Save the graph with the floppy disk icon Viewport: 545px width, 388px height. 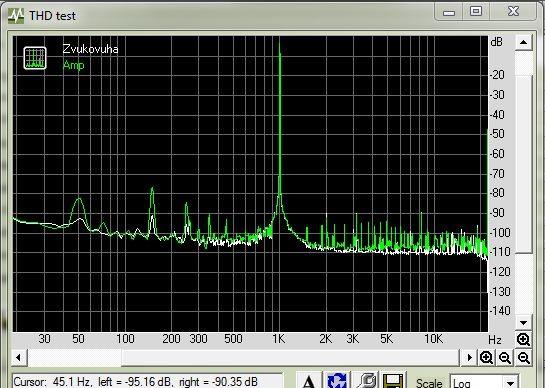tap(393, 381)
